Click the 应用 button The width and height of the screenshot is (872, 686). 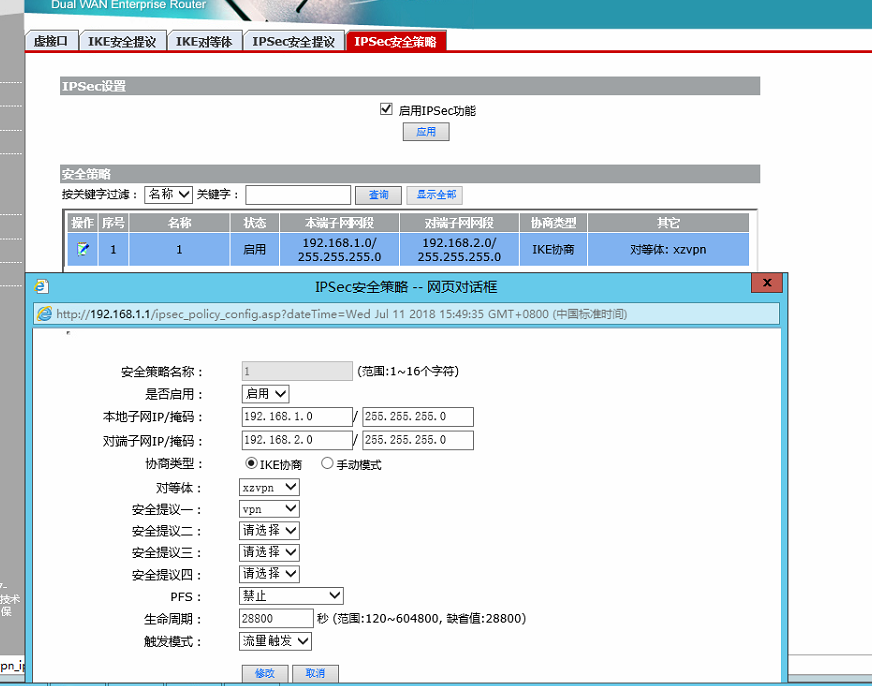(x=426, y=132)
